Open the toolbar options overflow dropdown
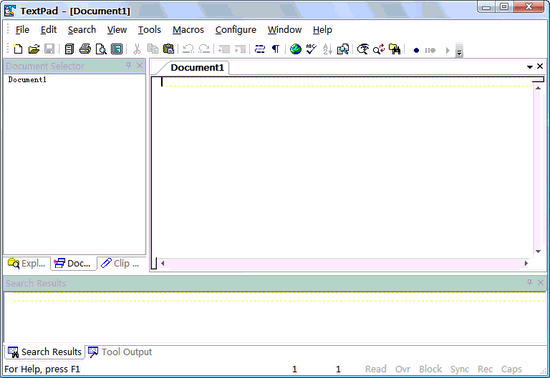 (459, 50)
